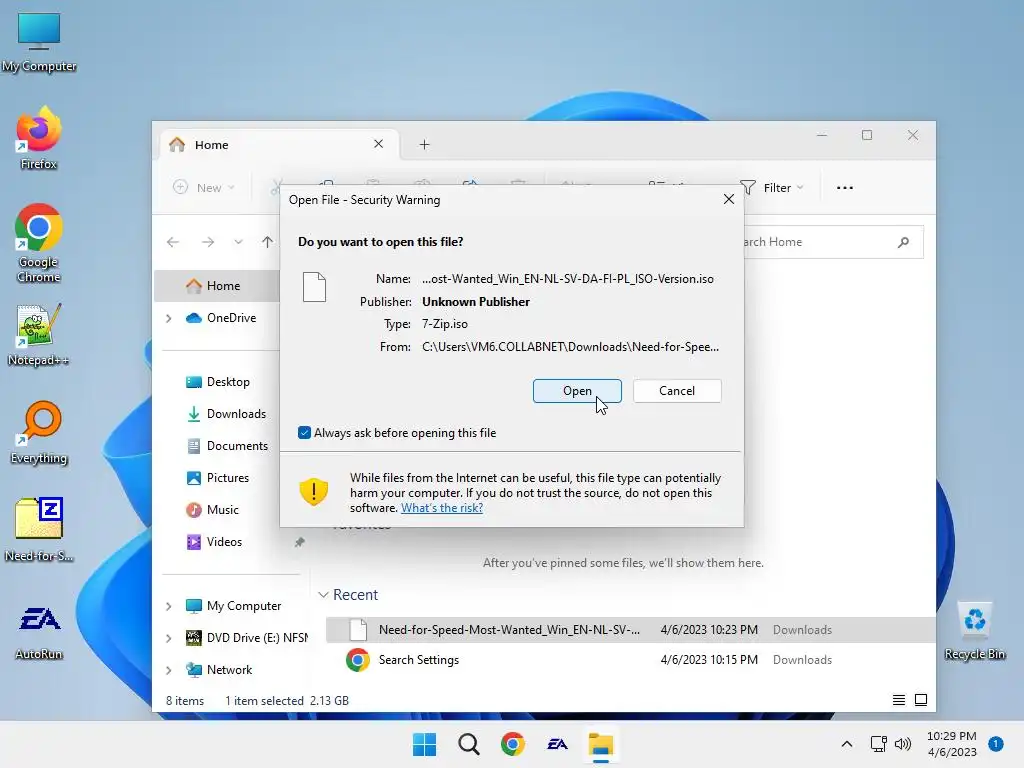The image size is (1024, 768).
Task: Open the network icon in system tray
Action: click(x=878, y=744)
